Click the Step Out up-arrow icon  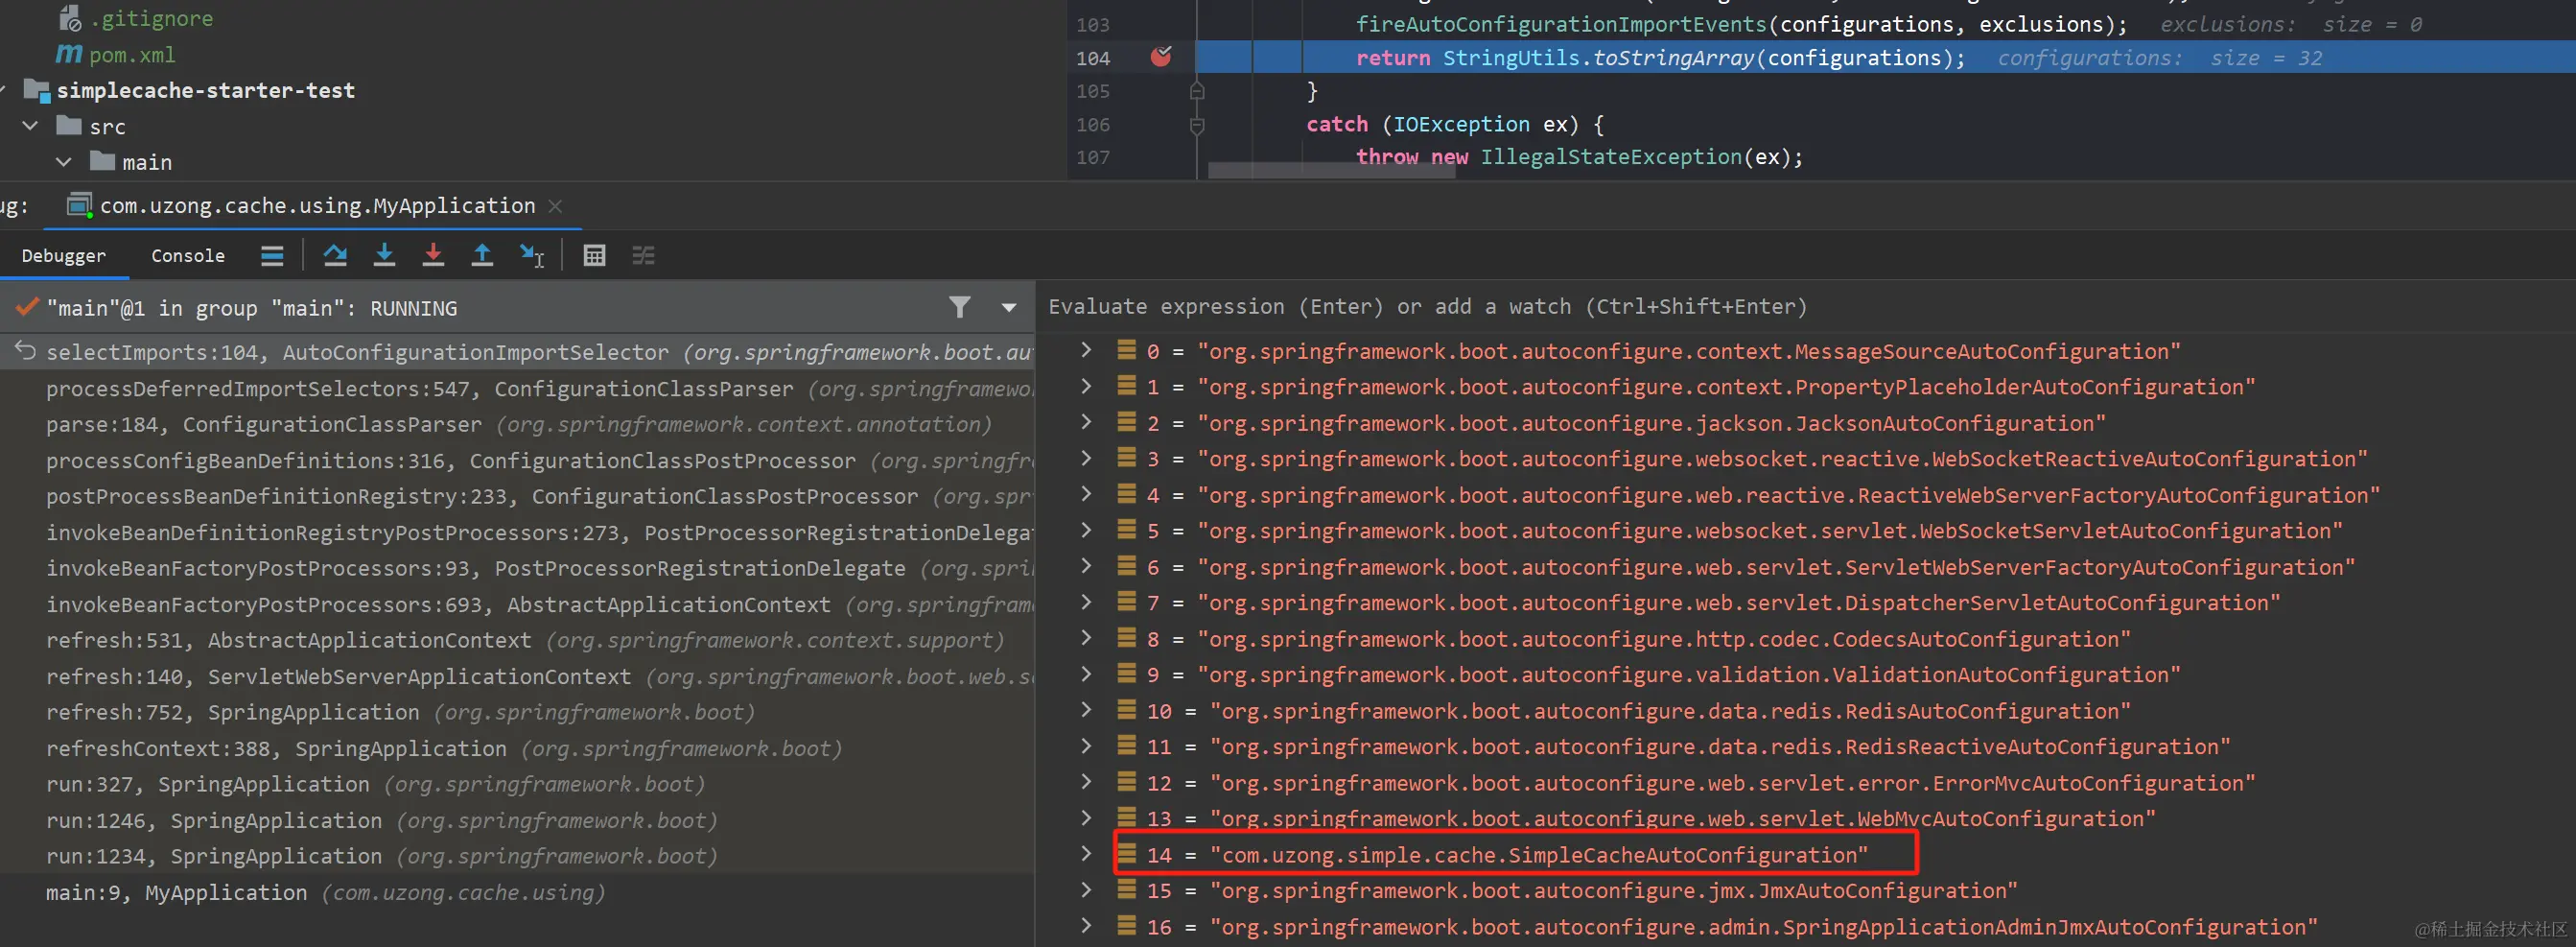point(482,256)
